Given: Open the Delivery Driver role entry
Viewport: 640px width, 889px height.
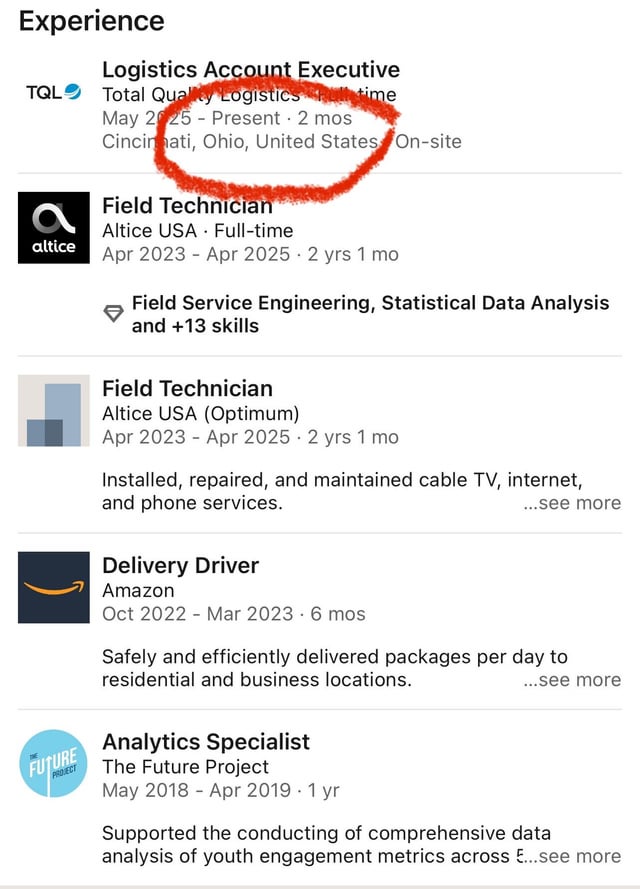Looking at the screenshot, I should click(180, 565).
